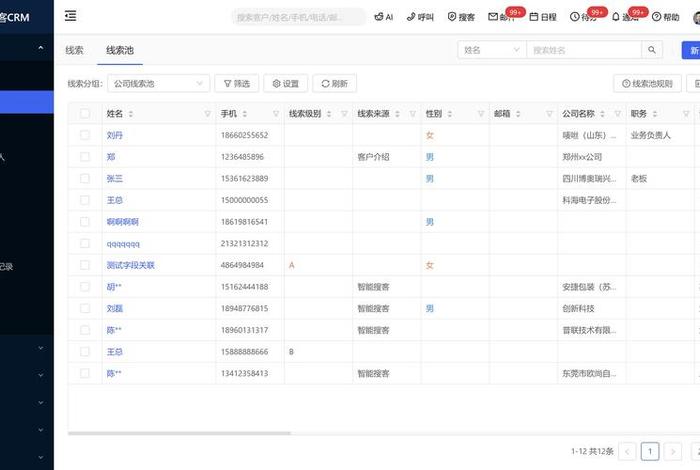
Task: Sort by the 邮箱 column
Action: point(518,114)
